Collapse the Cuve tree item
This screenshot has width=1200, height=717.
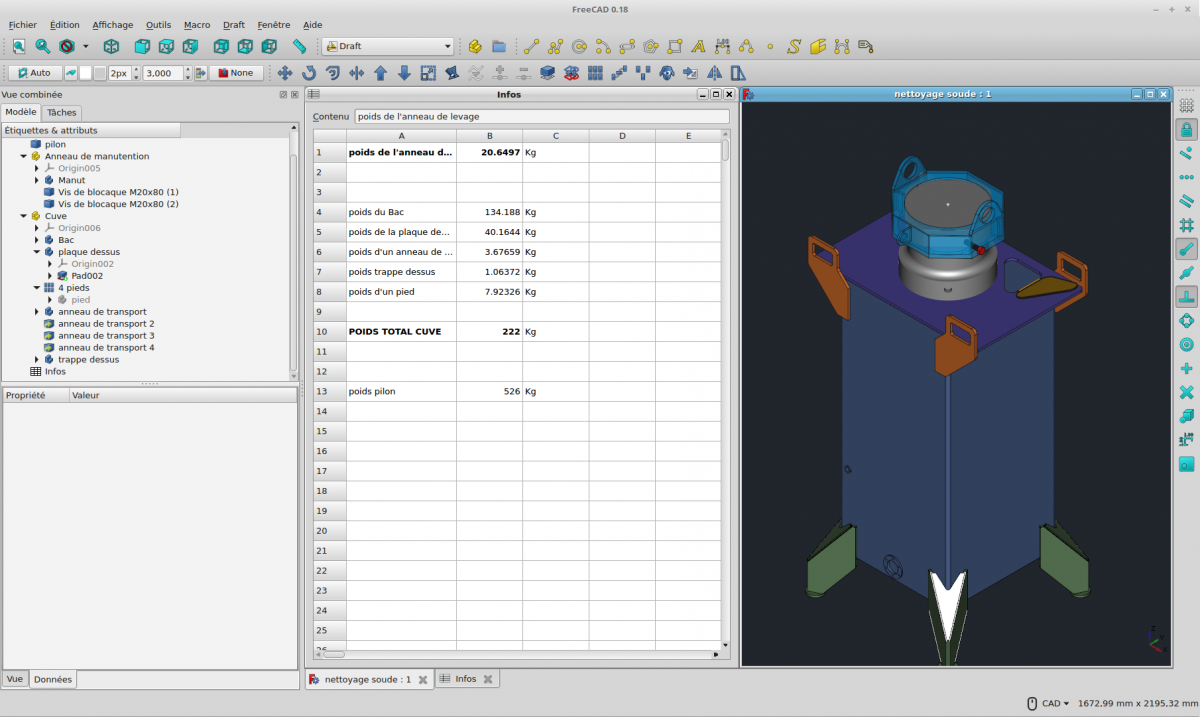tap(23, 216)
